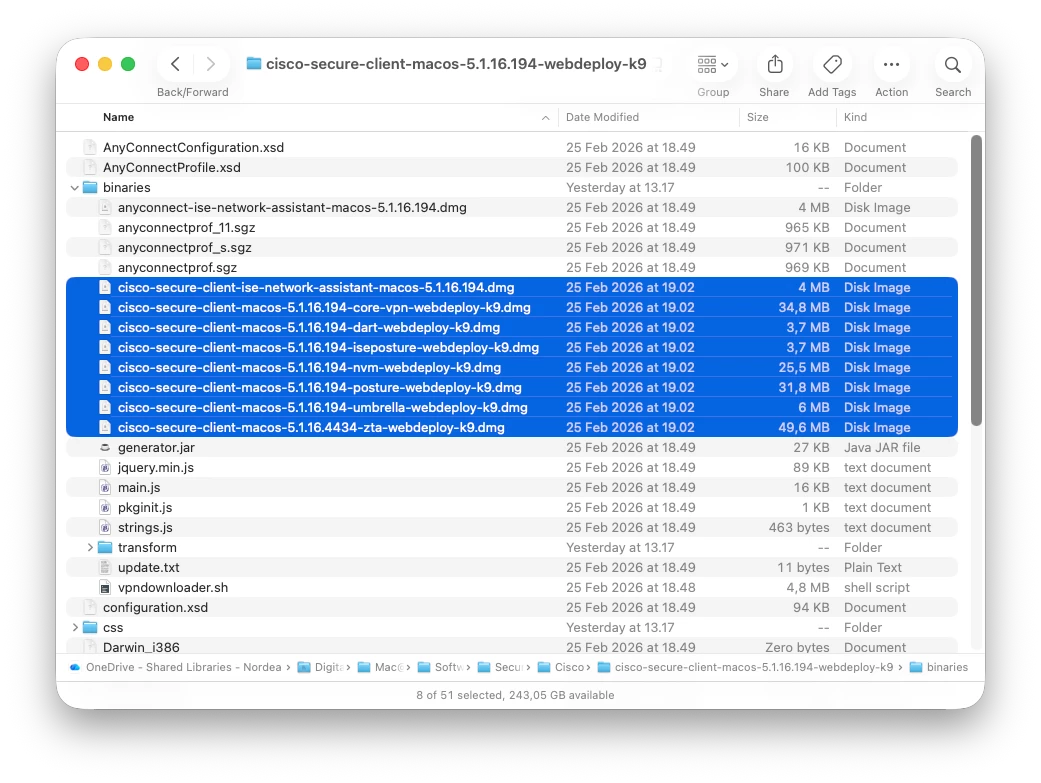Screen dimensions: 1041x783
Task: Click the vpndownloader.sh script icon
Action: (x=105, y=588)
